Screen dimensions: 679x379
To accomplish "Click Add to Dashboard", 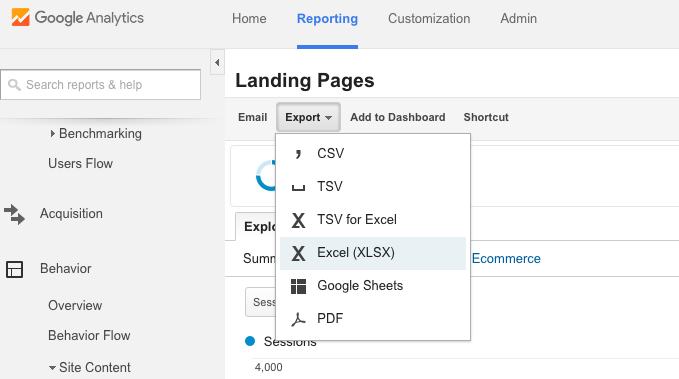I will (398, 117).
